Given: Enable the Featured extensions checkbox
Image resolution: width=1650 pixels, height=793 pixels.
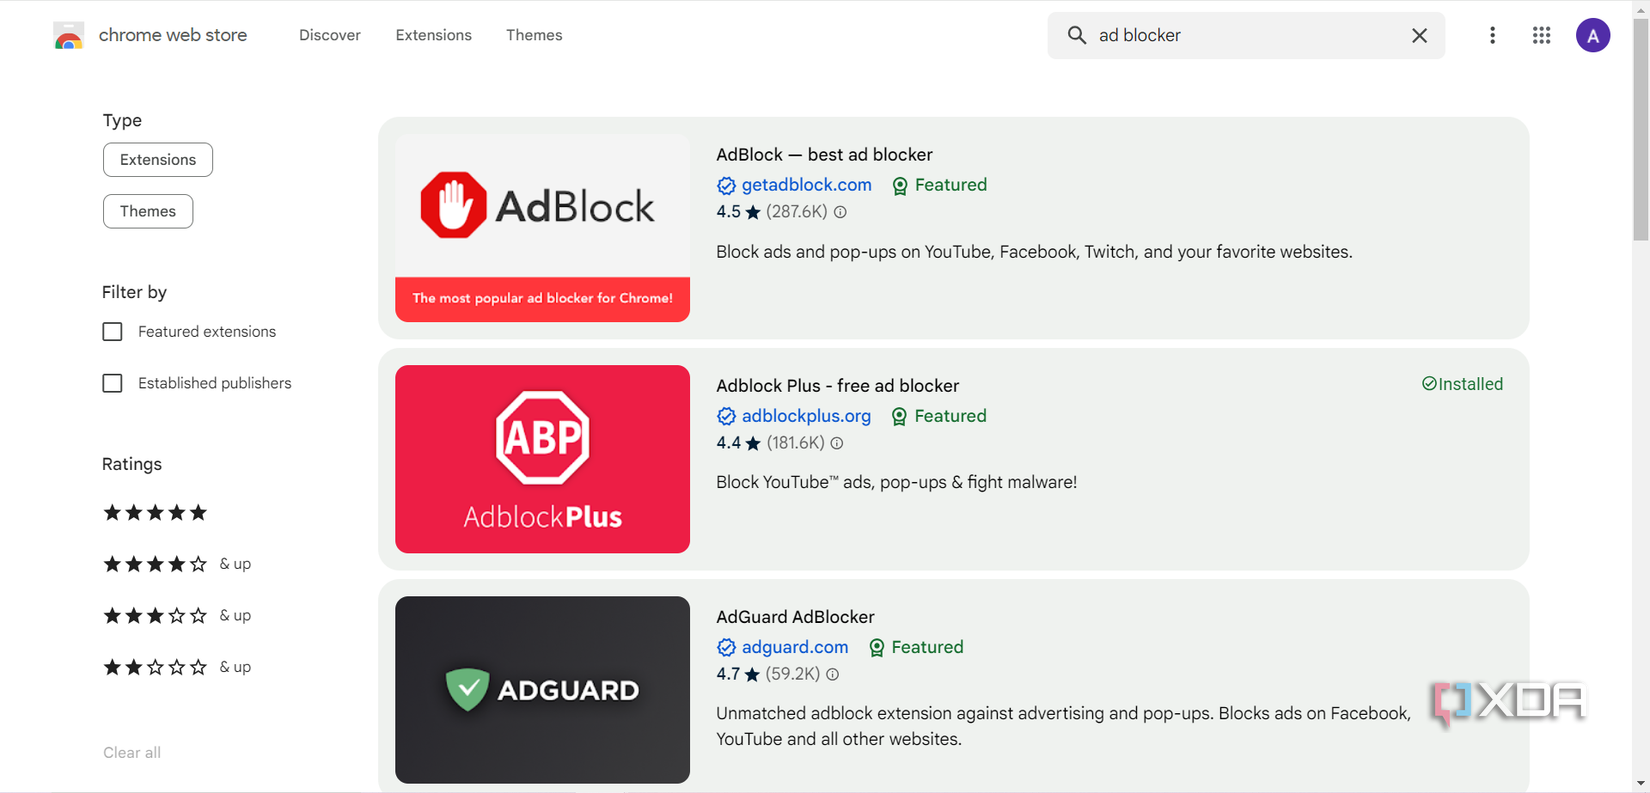Looking at the screenshot, I should coord(113,332).
